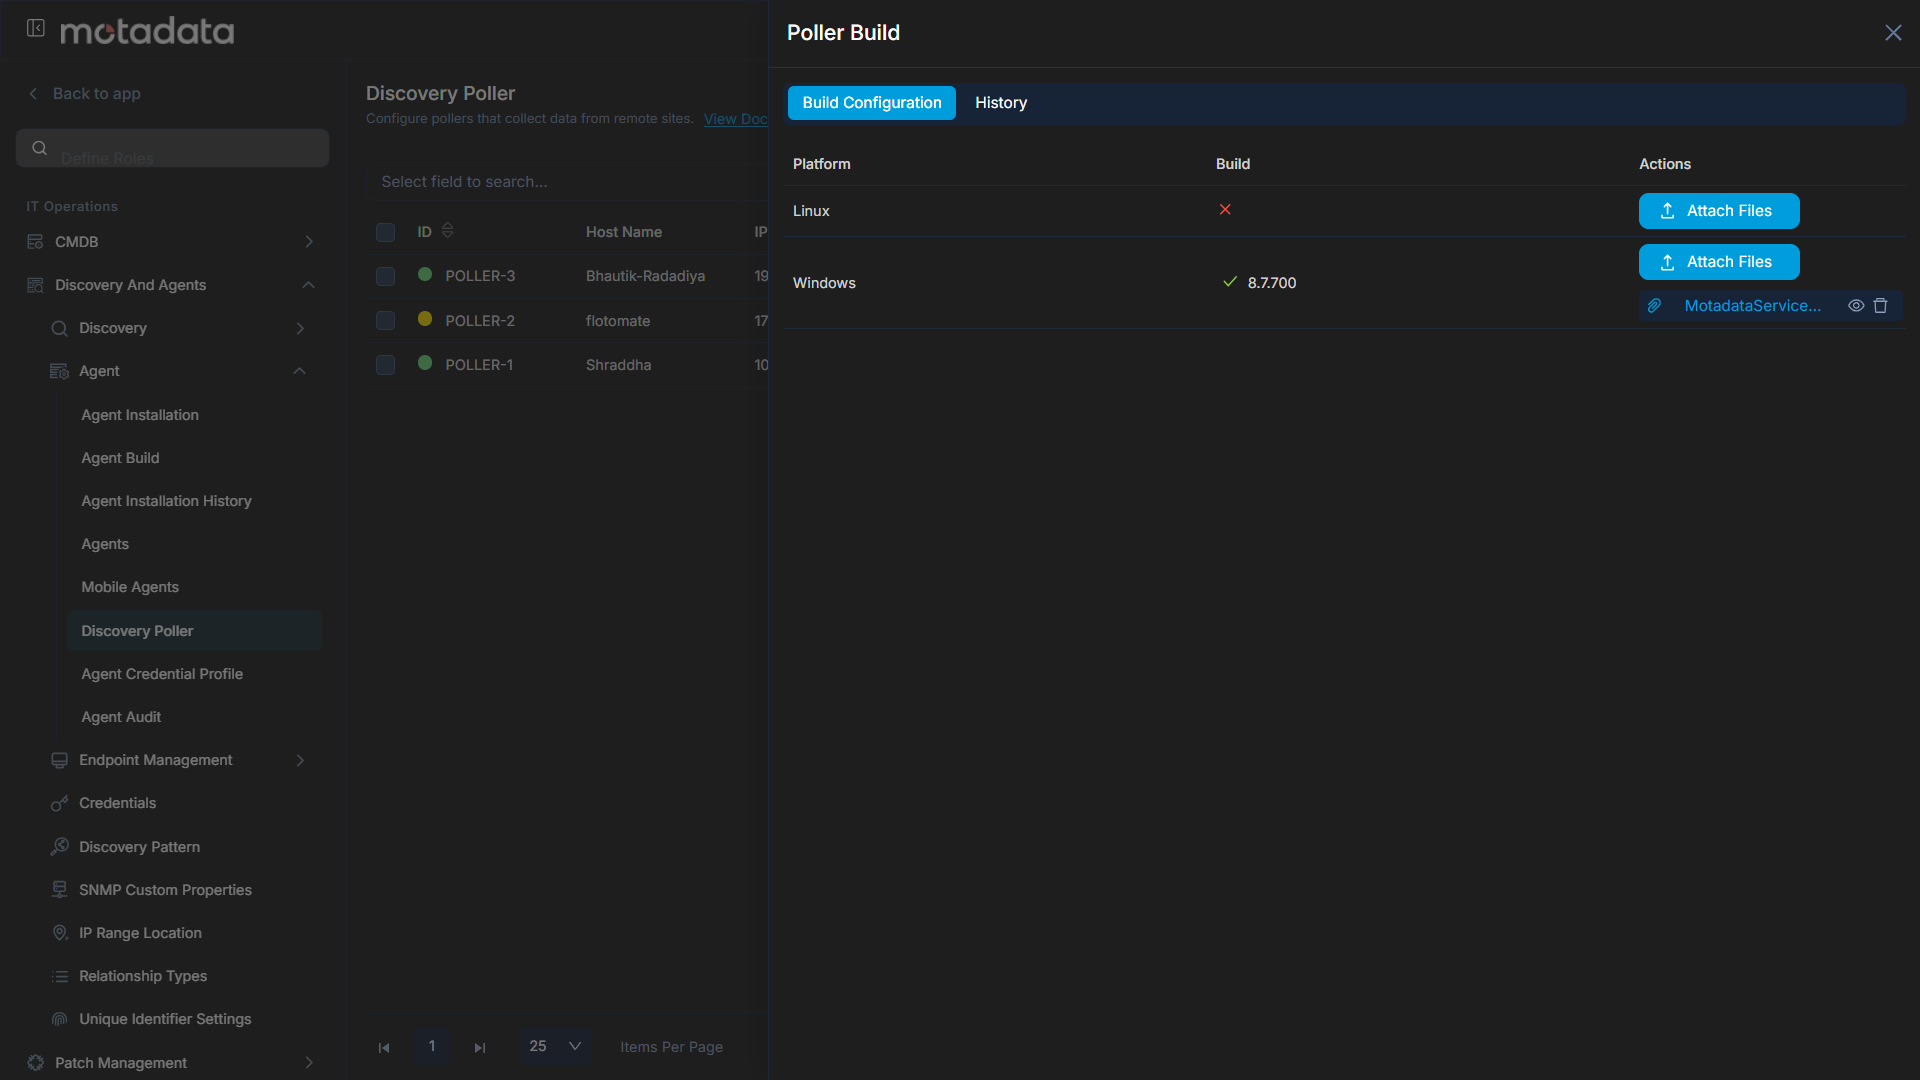Open the MotadataService attachment link
Screen dimensions: 1920x1080
(1752, 306)
